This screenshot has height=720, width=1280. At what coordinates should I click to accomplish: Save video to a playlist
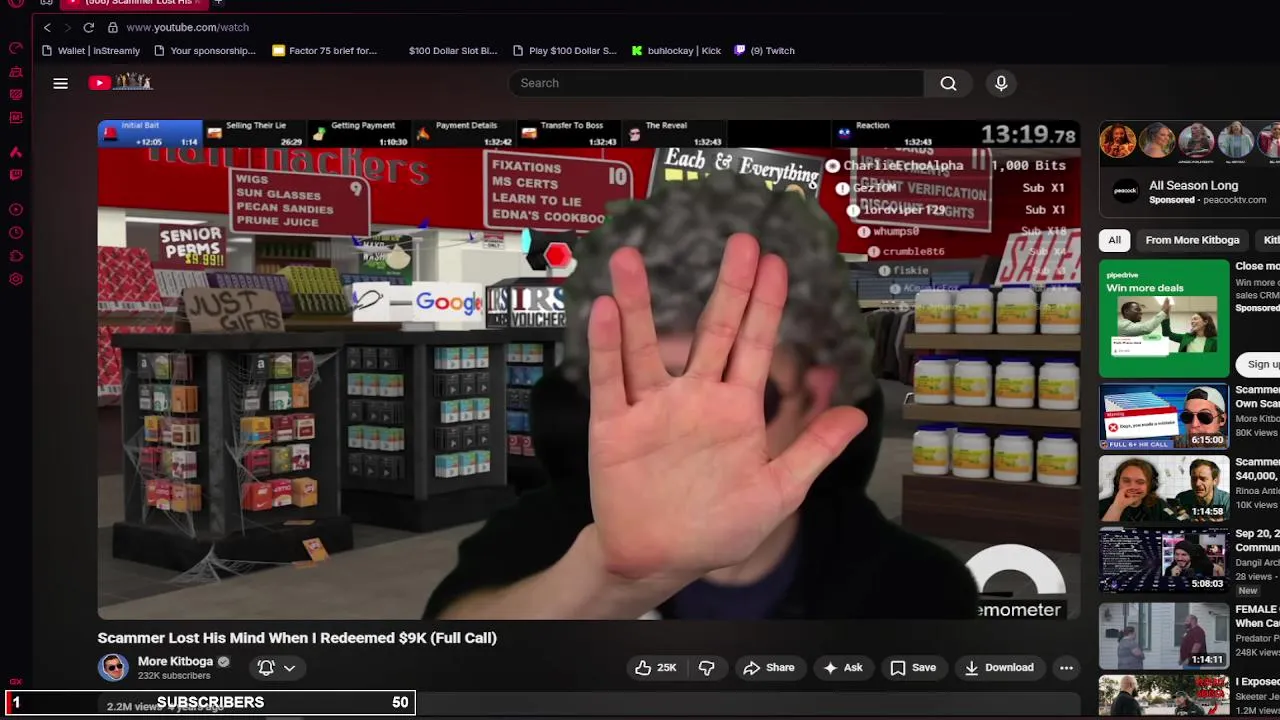(913, 667)
